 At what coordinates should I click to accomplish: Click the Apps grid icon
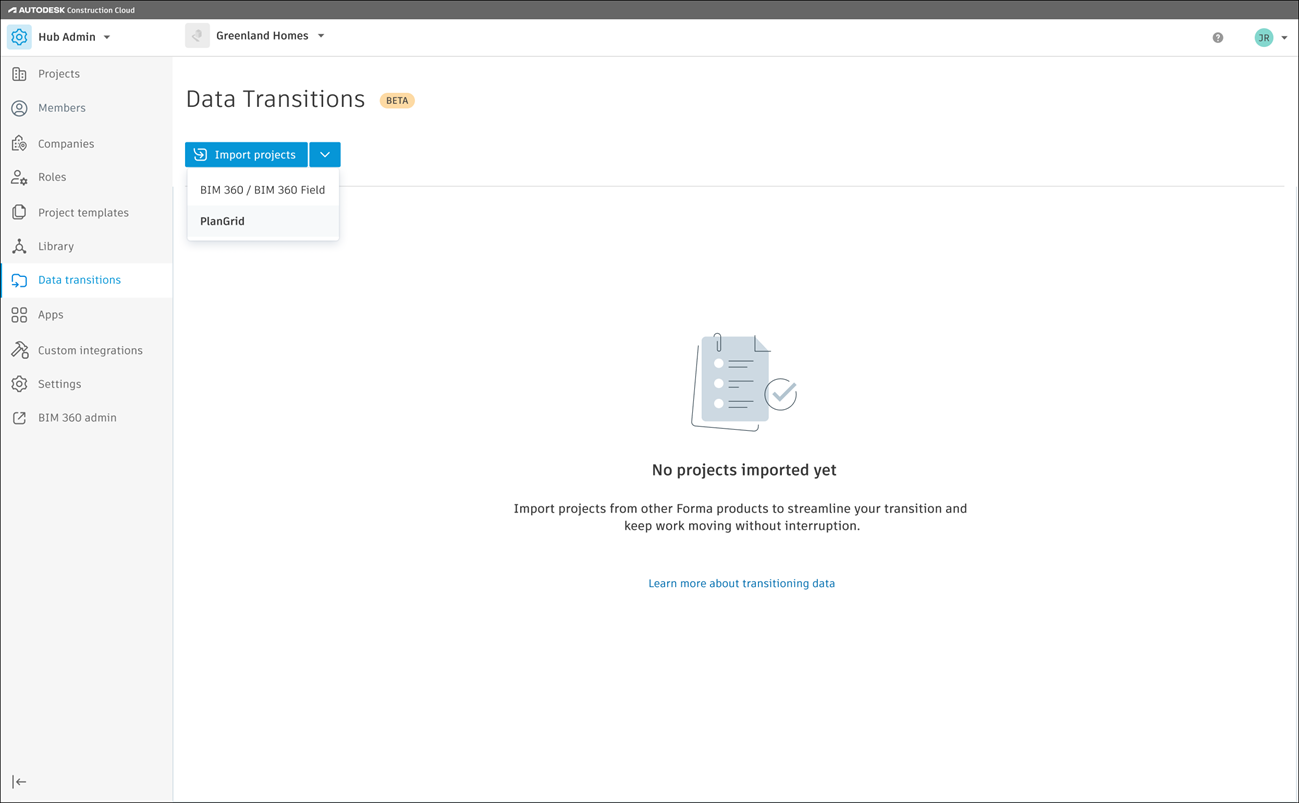pos(19,315)
